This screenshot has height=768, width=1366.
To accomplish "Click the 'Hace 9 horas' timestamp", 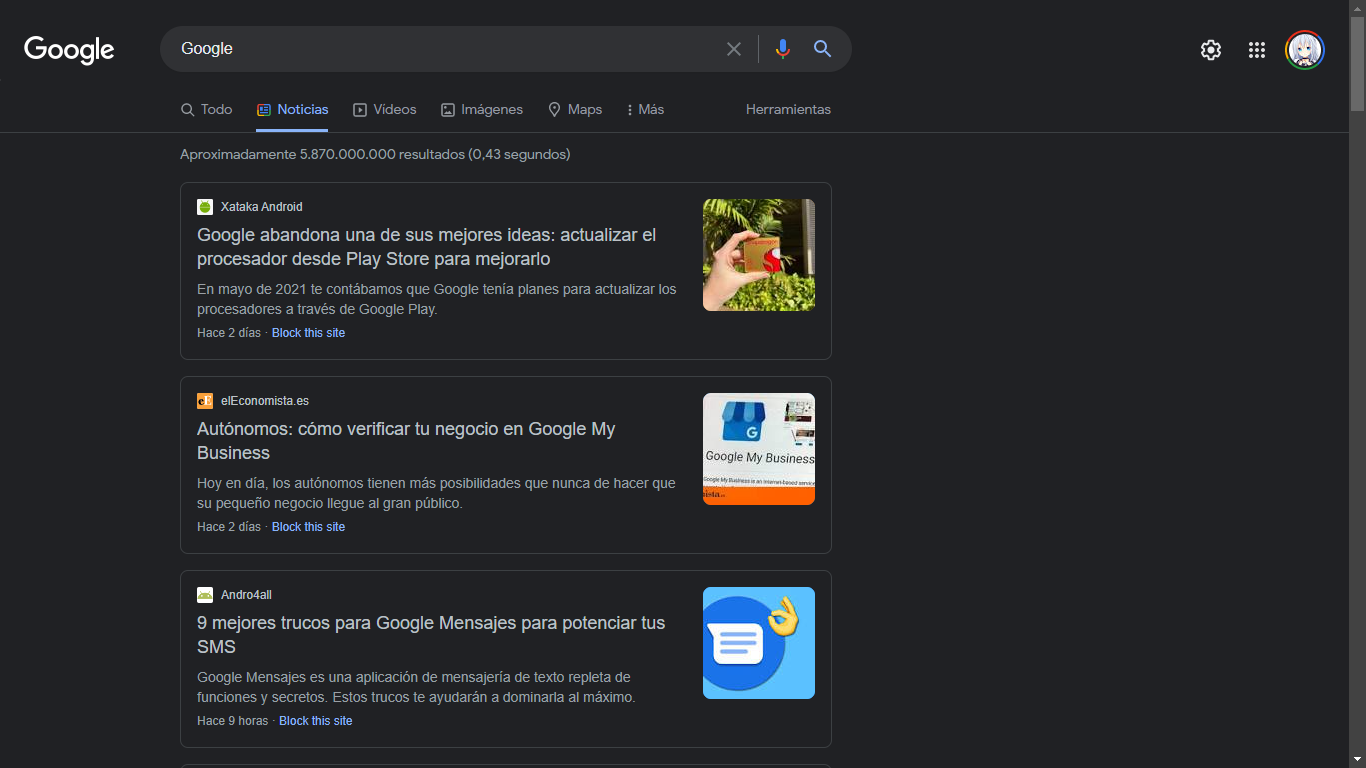I will tap(233, 721).
